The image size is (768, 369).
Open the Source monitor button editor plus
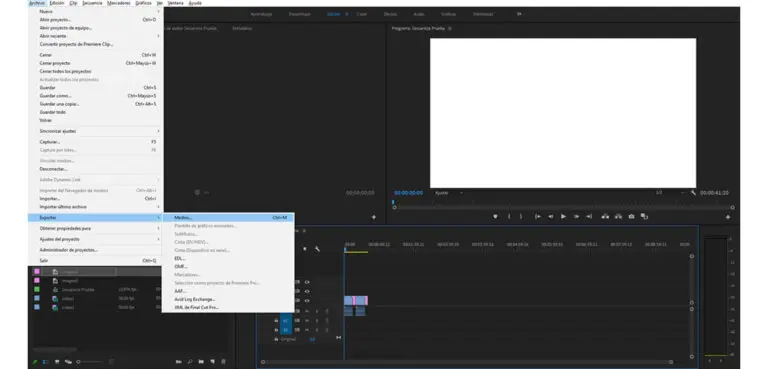click(x=374, y=217)
